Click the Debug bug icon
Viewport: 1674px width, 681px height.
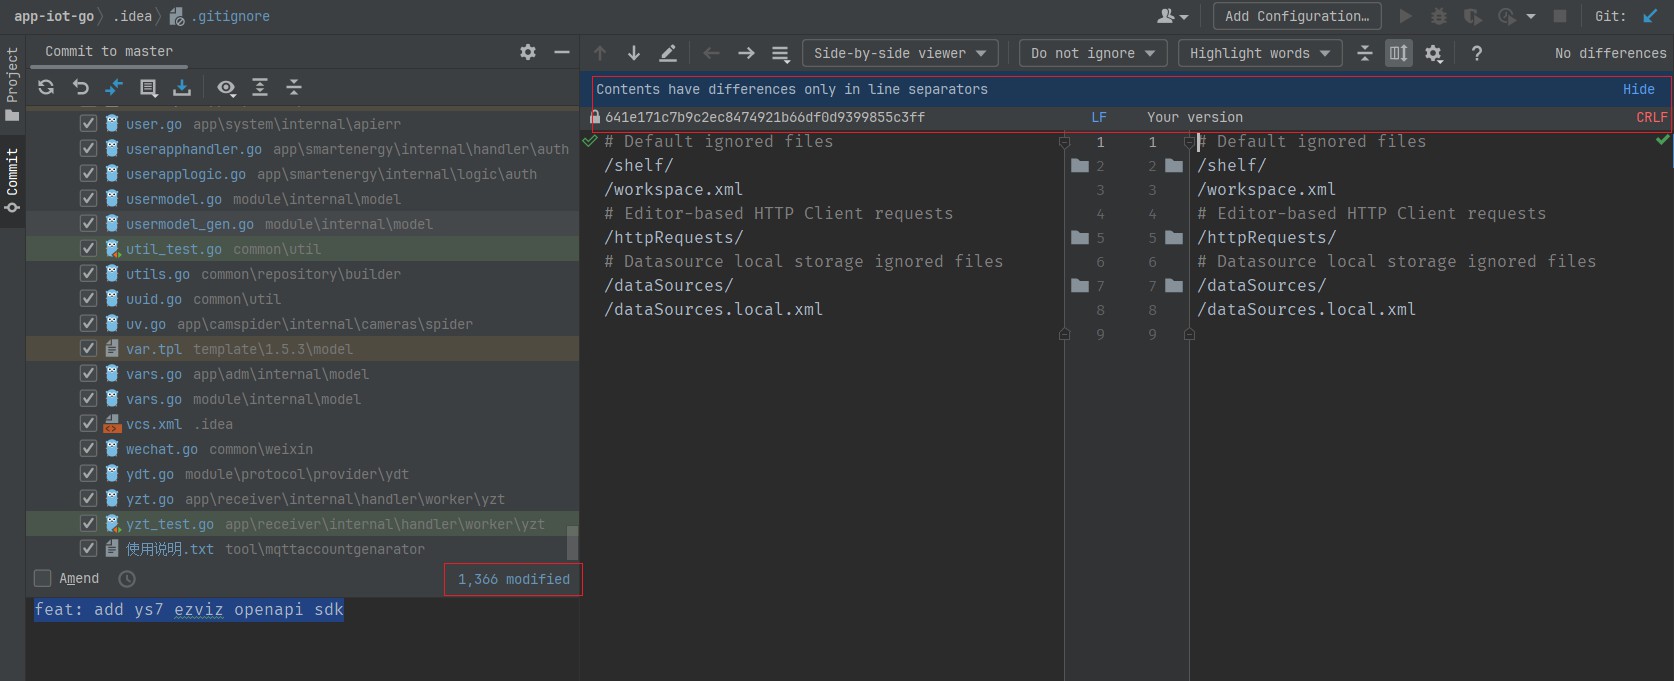(1439, 16)
